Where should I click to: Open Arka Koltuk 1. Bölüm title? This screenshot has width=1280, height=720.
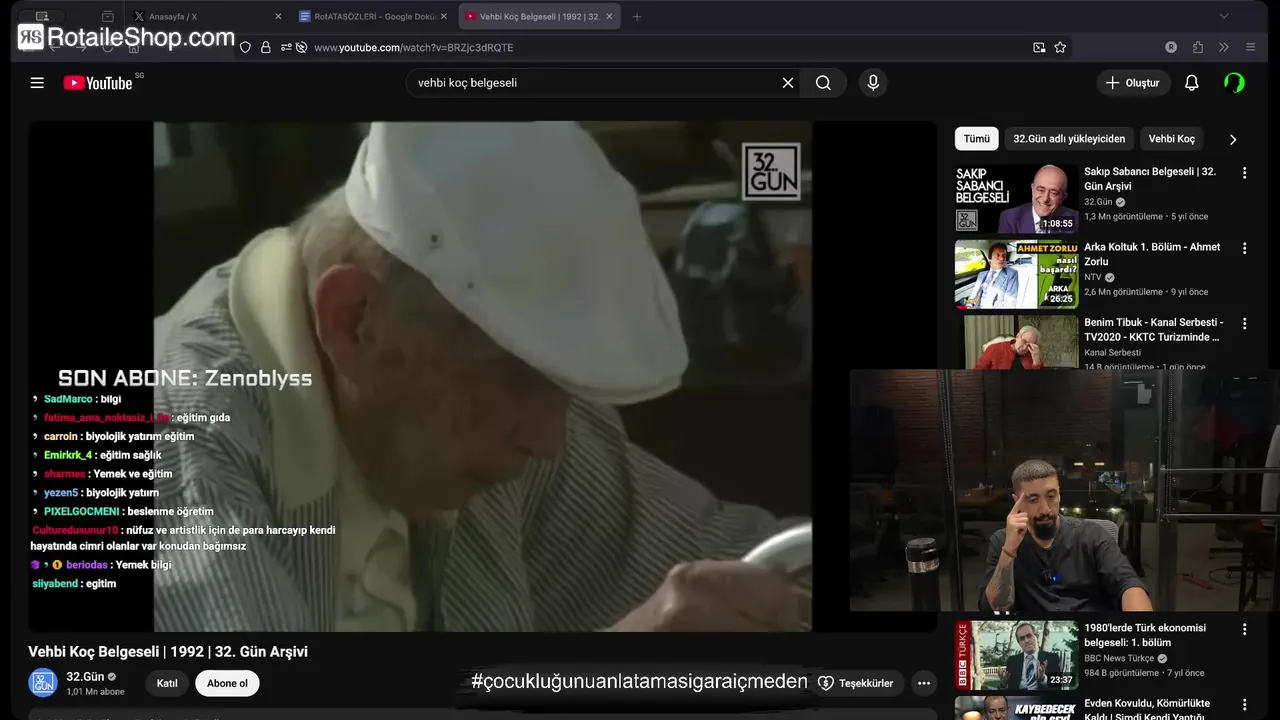coord(1152,254)
